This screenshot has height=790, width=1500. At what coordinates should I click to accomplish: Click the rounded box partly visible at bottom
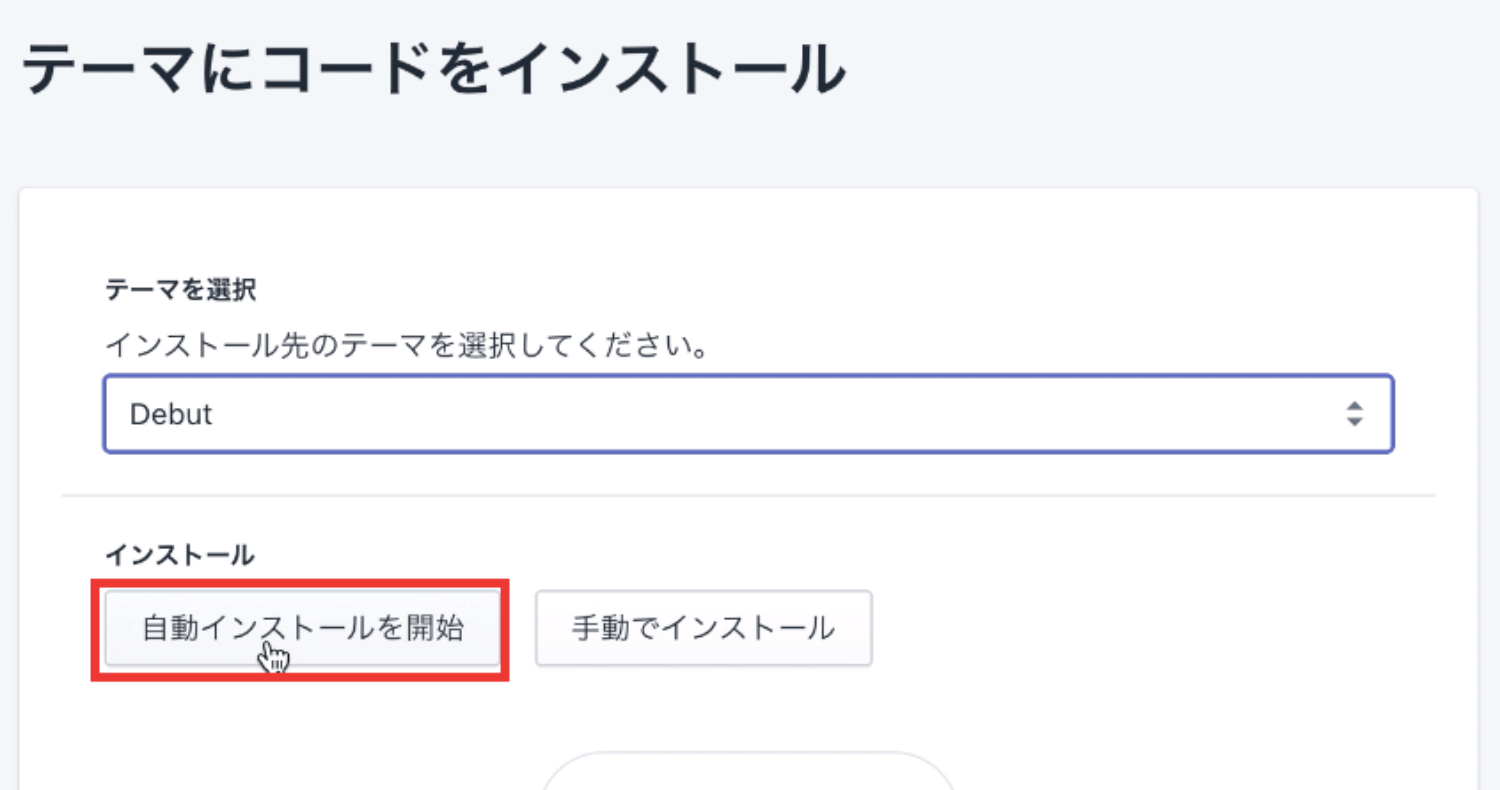pos(748,771)
